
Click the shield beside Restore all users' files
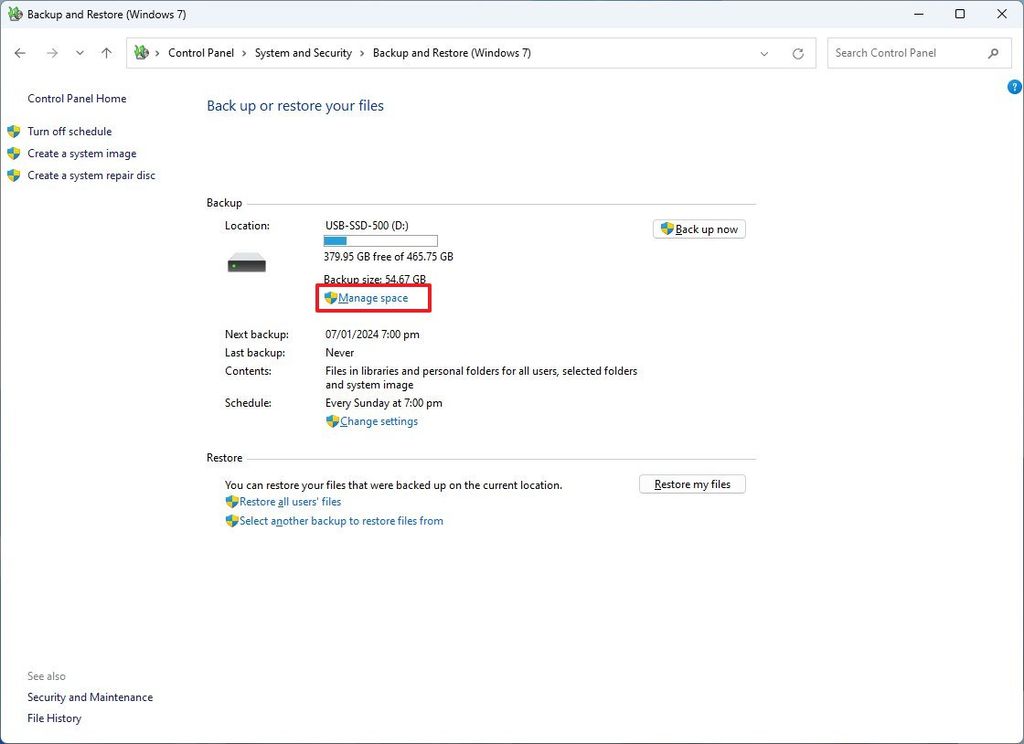pyautogui.click(x=232, y=501)
